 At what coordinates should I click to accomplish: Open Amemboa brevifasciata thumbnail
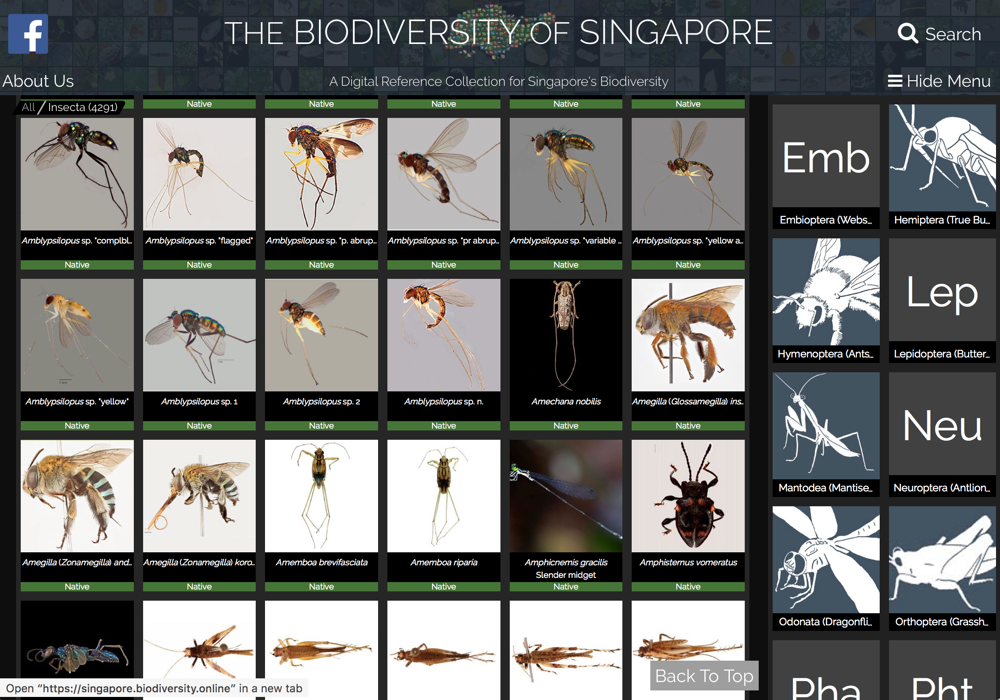(321, 496)
